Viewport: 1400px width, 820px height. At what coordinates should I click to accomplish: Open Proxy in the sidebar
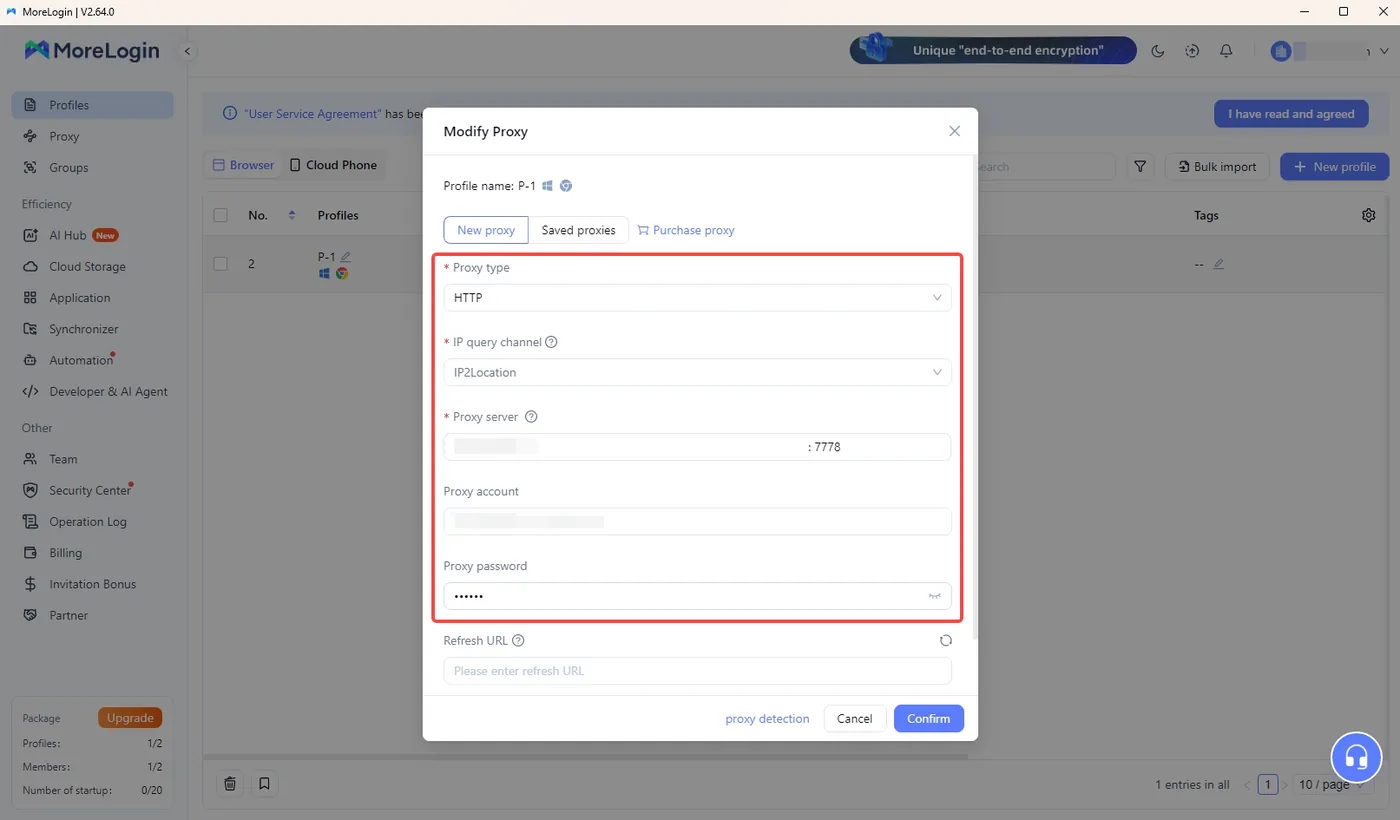tap(92, 136)
